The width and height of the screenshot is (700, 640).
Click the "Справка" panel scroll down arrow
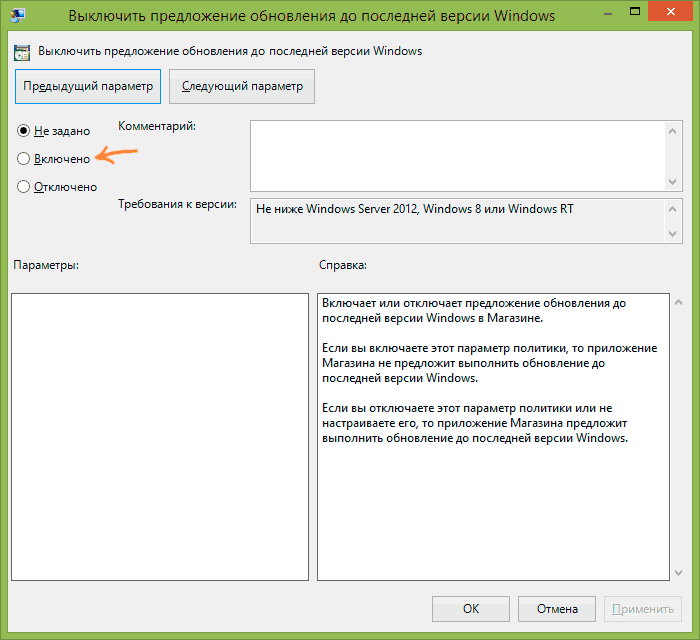[679, 573]
